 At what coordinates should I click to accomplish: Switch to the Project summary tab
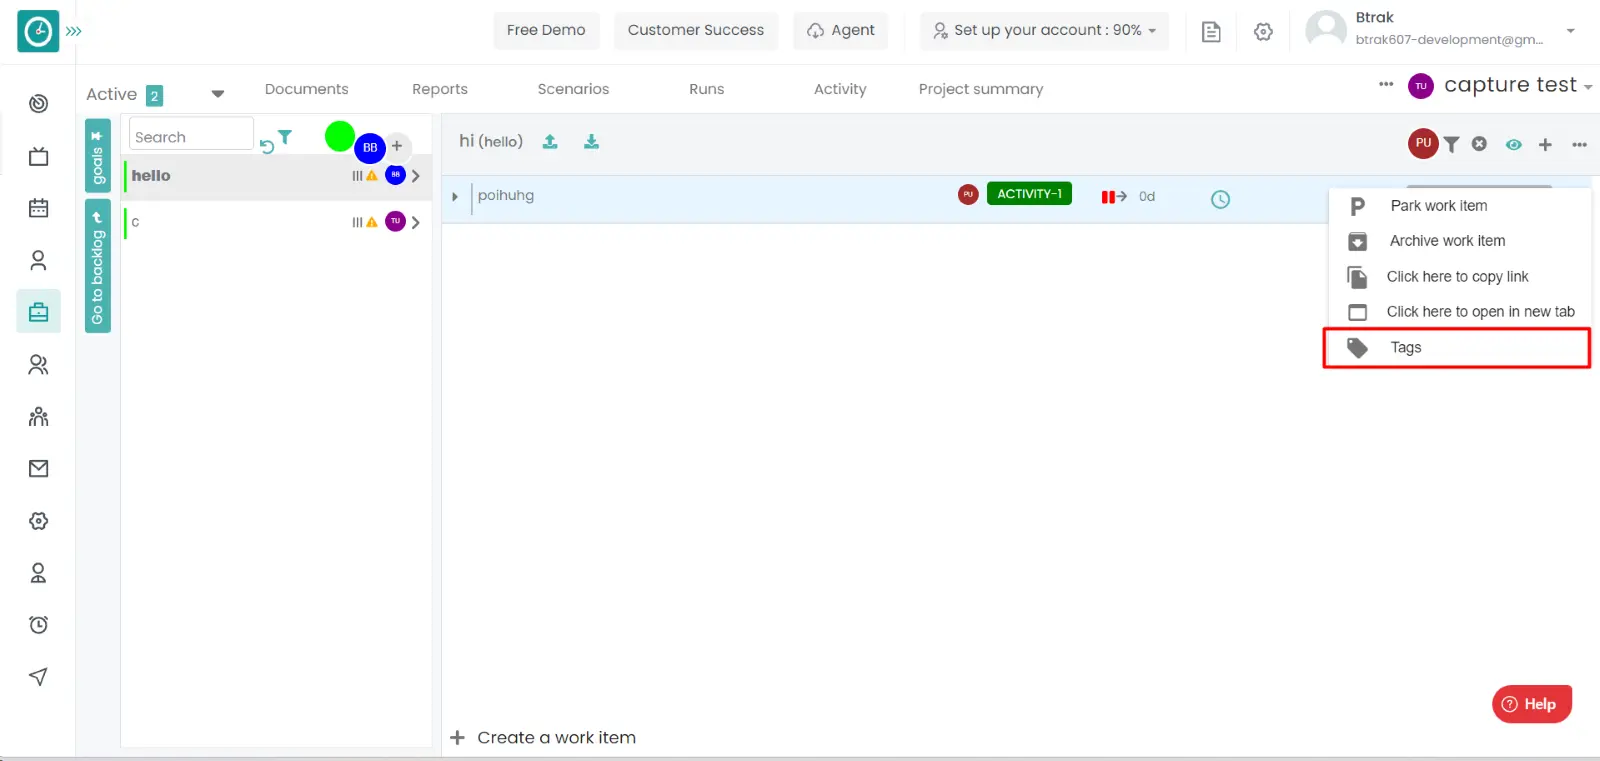[x=981, y=89]
